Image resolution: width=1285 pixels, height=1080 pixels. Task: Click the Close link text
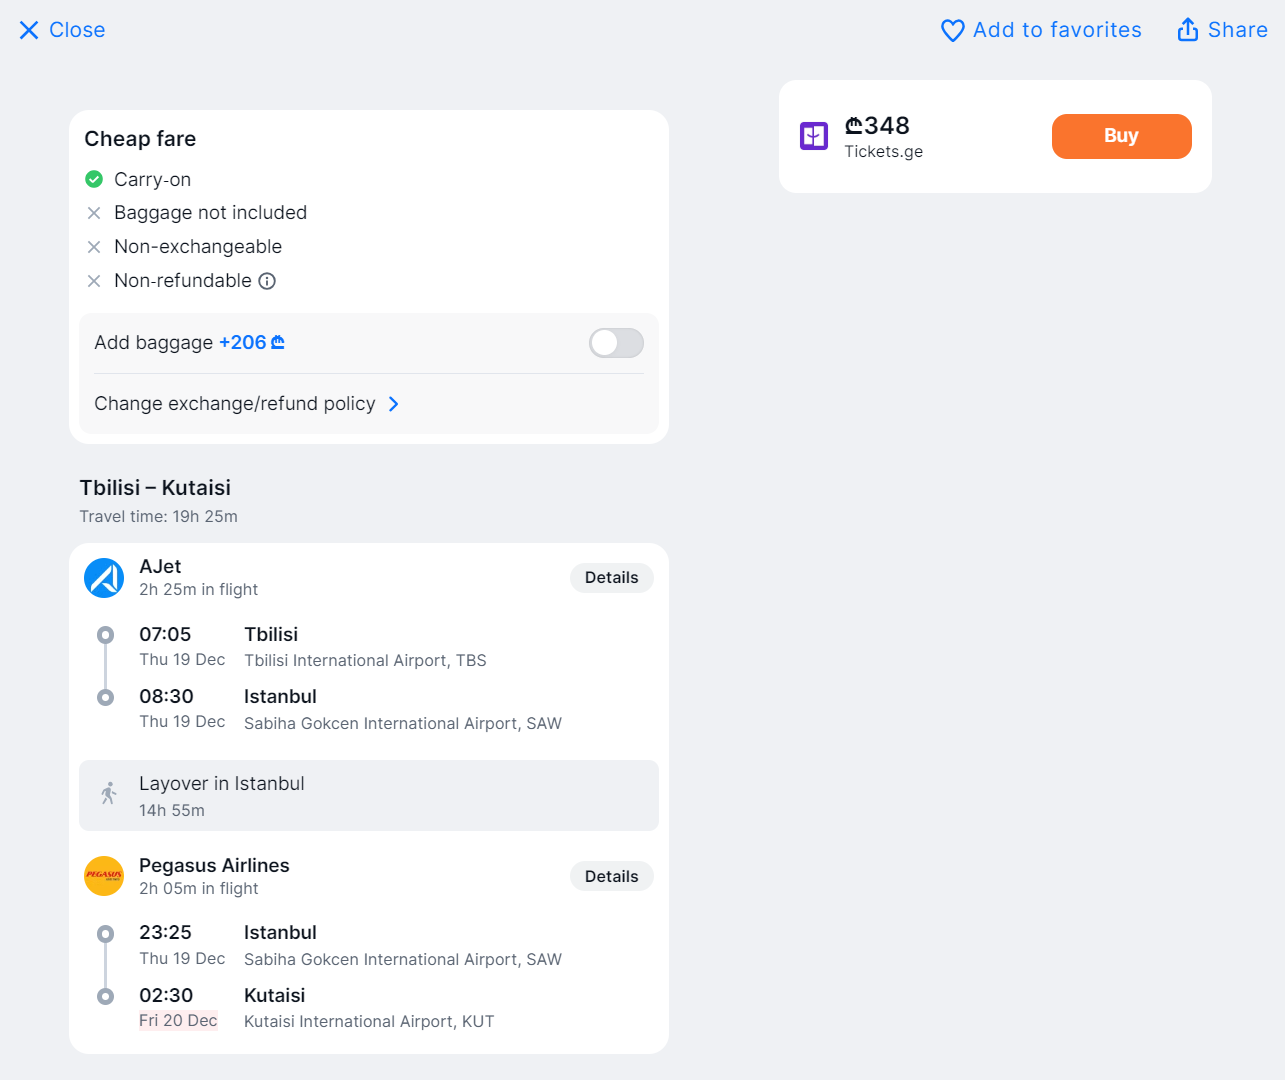pyautogui.click(x=77, y=30)
